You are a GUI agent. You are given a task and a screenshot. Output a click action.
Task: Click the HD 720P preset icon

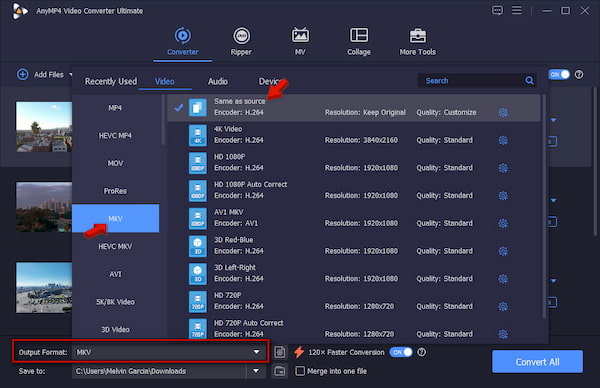coord(197,302)
